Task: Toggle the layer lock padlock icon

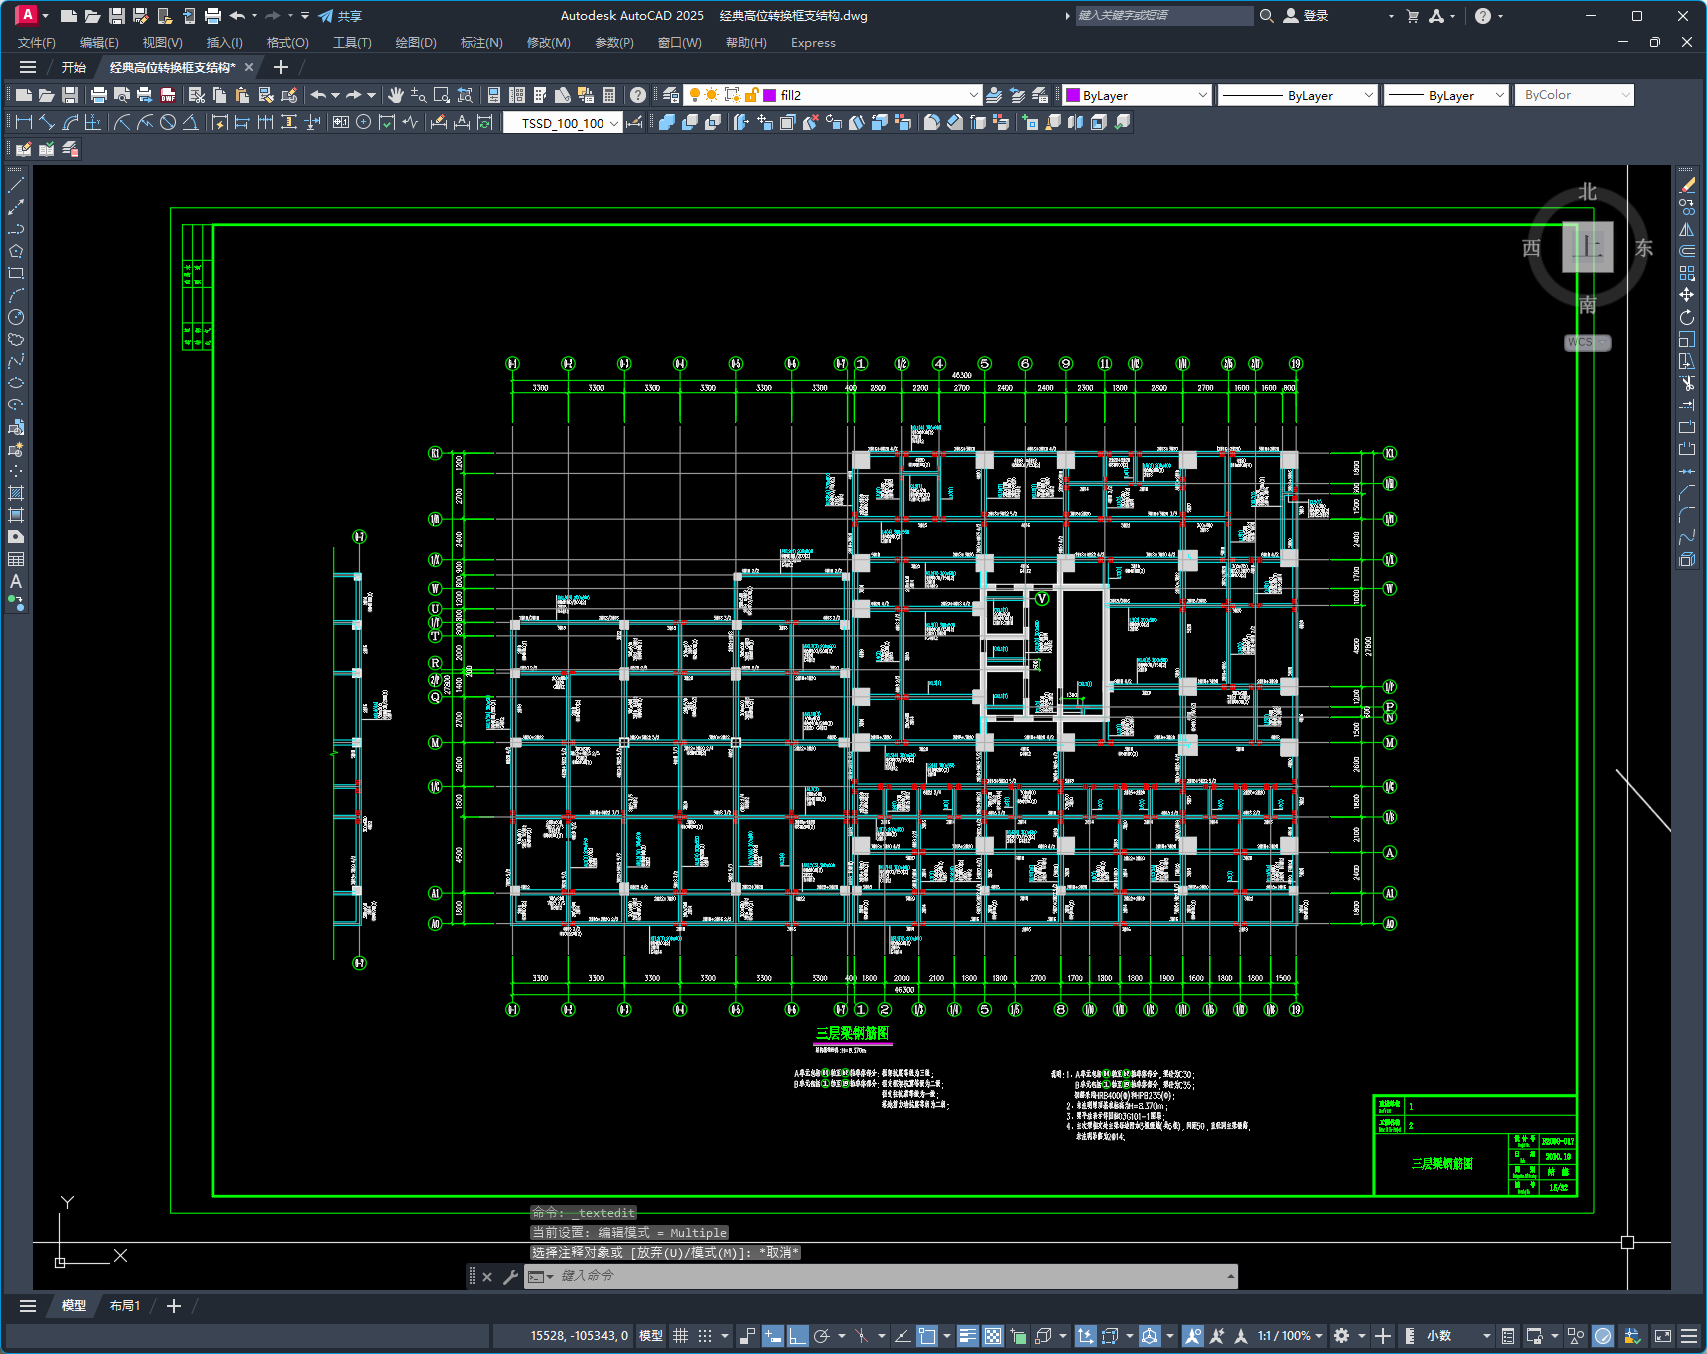Action: 752,95
